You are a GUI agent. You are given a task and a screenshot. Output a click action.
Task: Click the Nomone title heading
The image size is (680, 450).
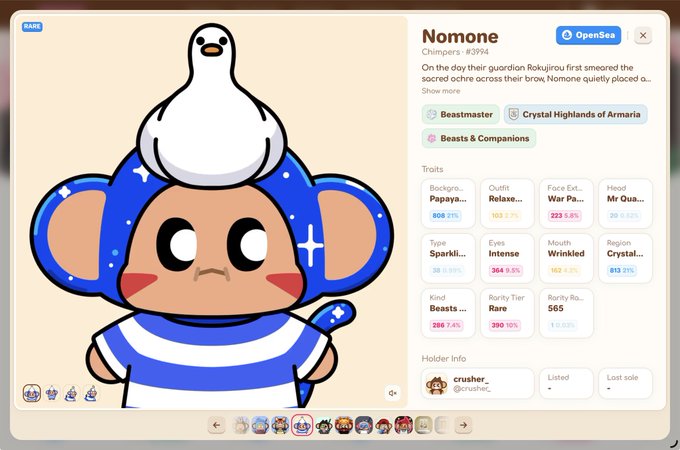coord(460,36)
